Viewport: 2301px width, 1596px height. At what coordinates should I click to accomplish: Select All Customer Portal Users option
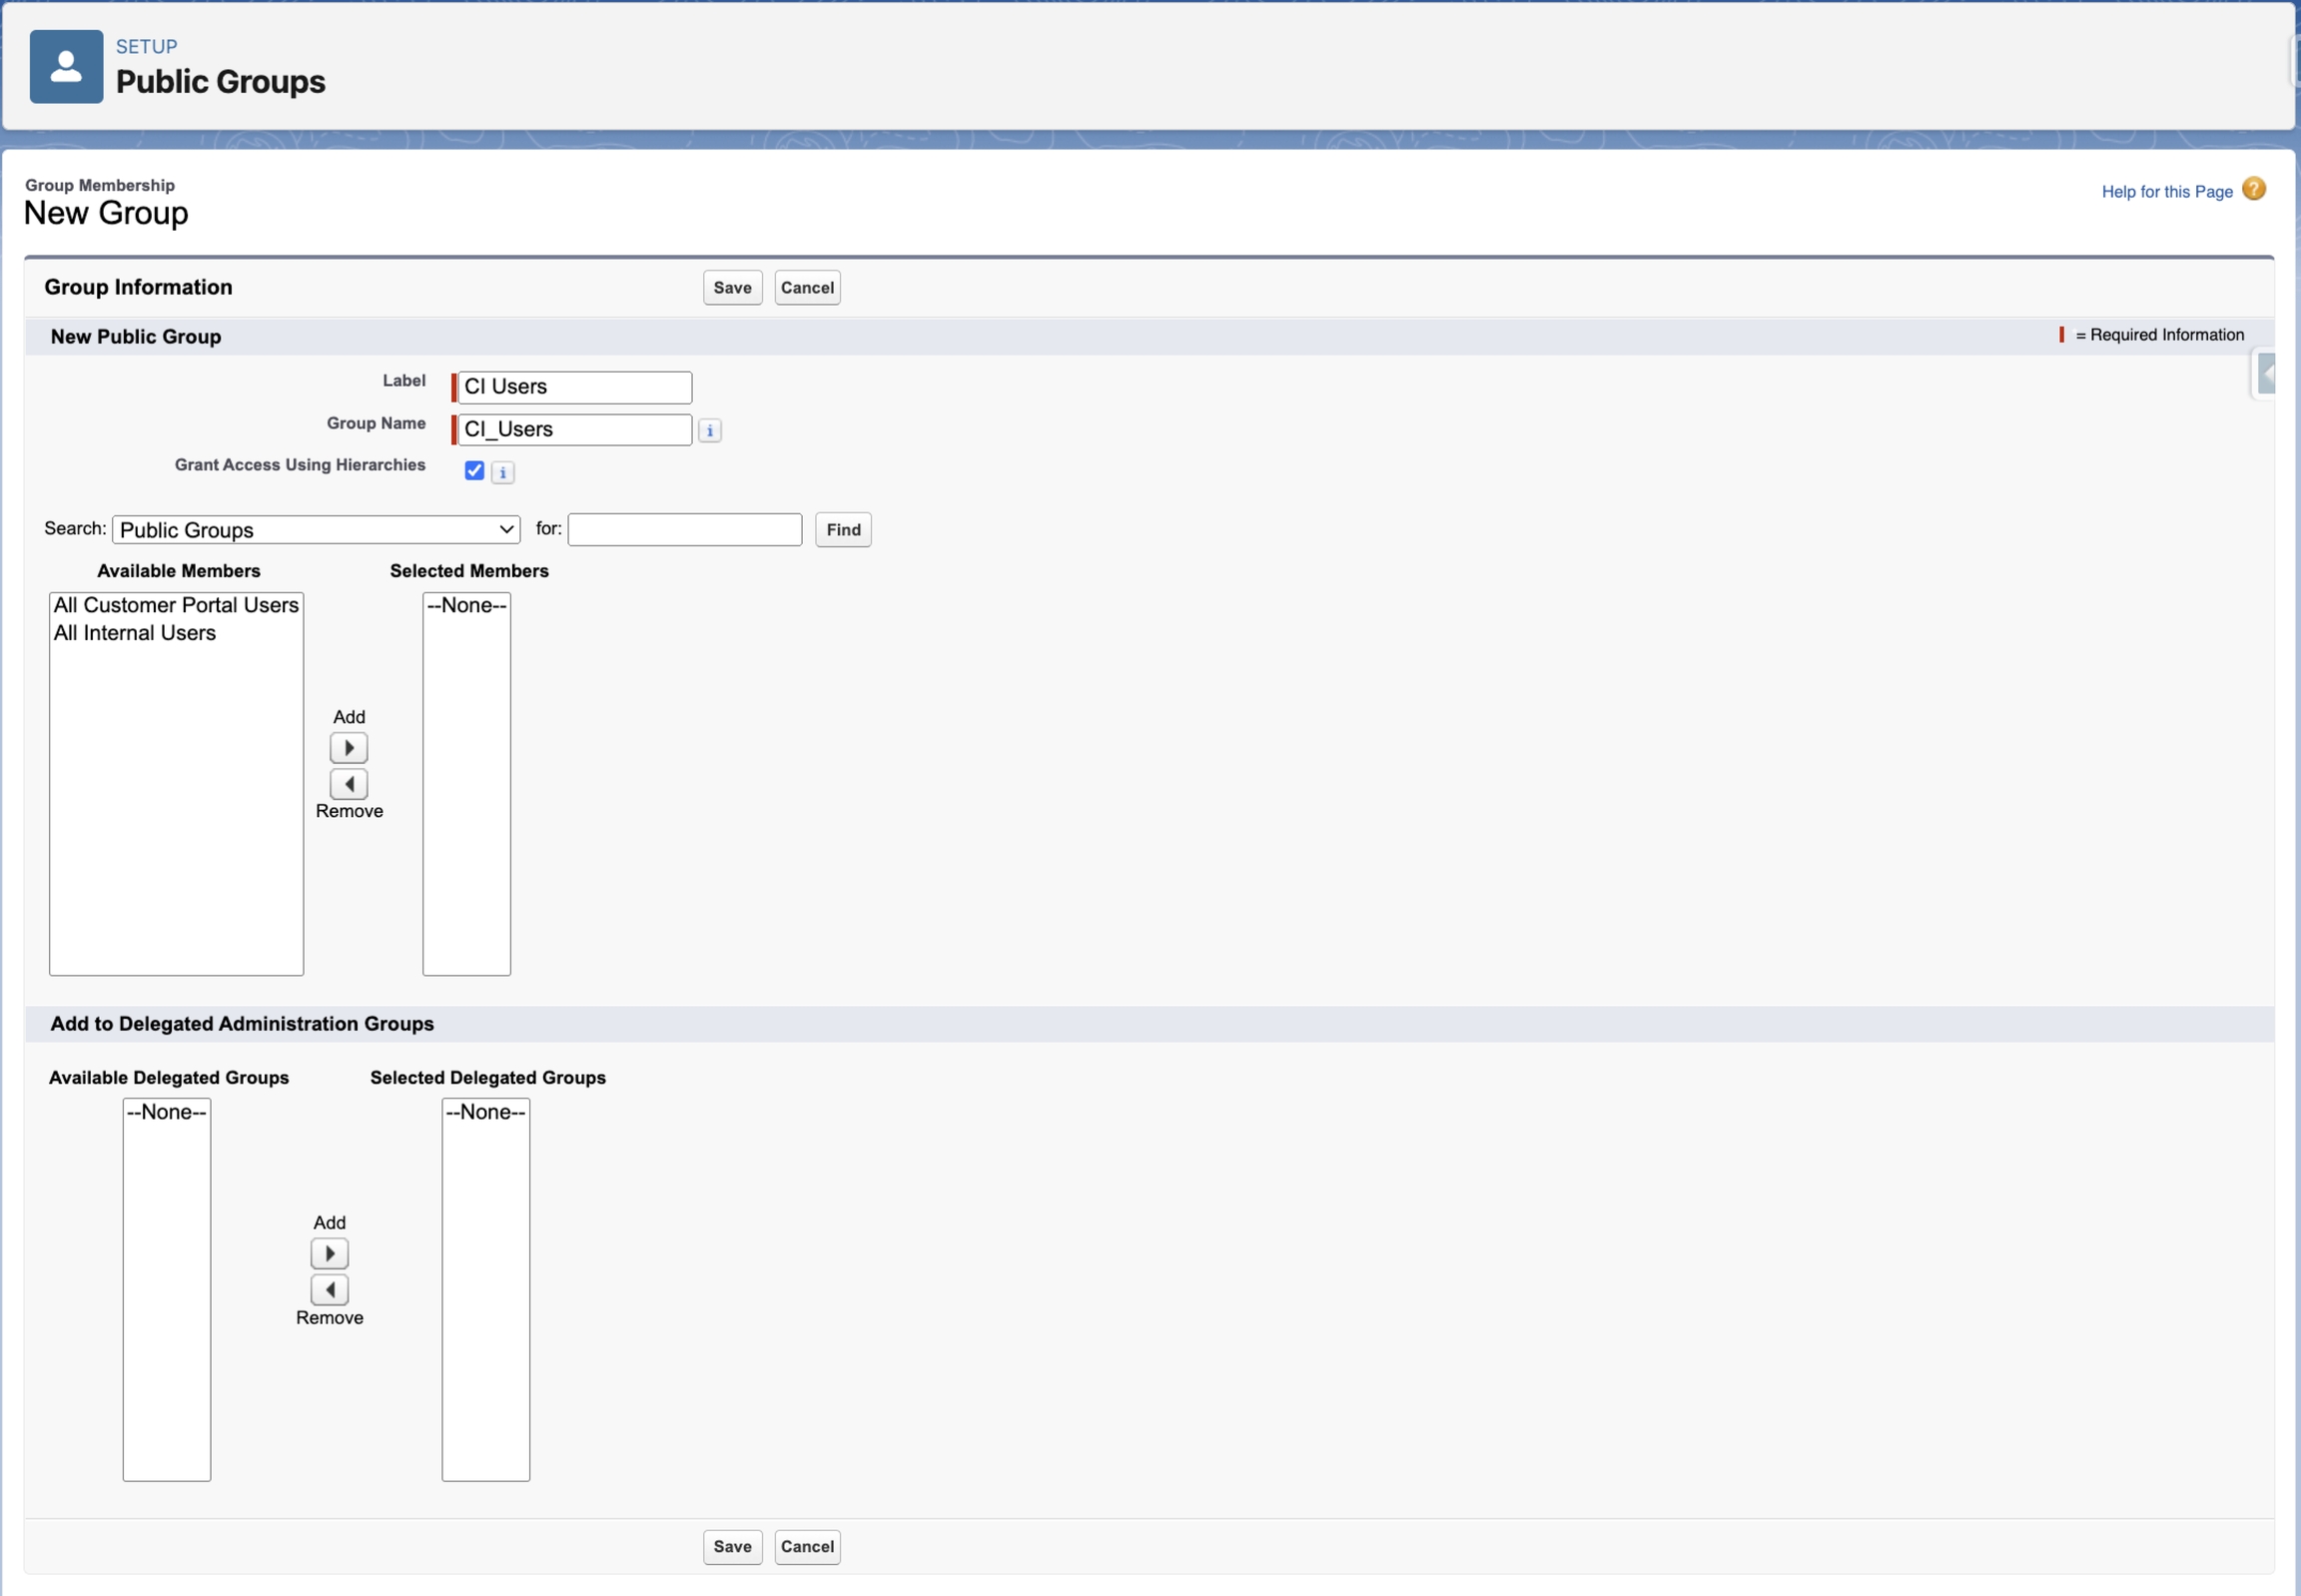[176, 605]
